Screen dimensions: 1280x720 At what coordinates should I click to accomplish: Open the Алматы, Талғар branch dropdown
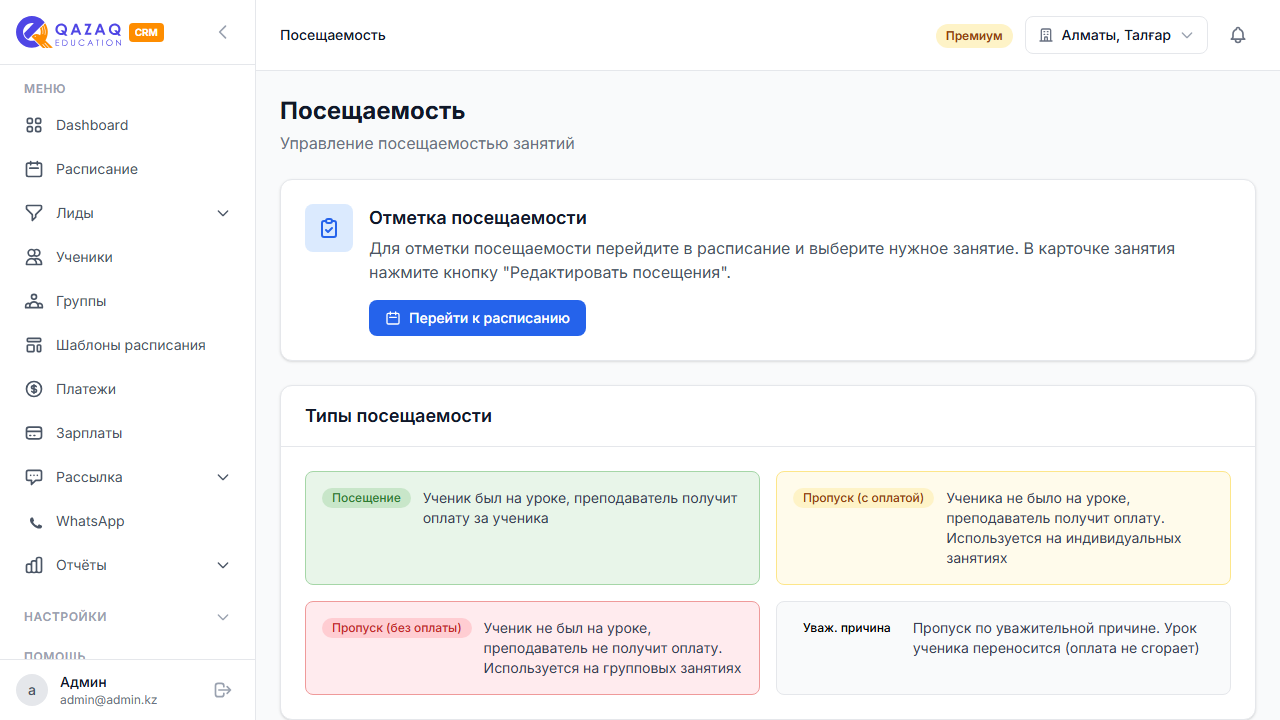click(x=1116, y=35)
